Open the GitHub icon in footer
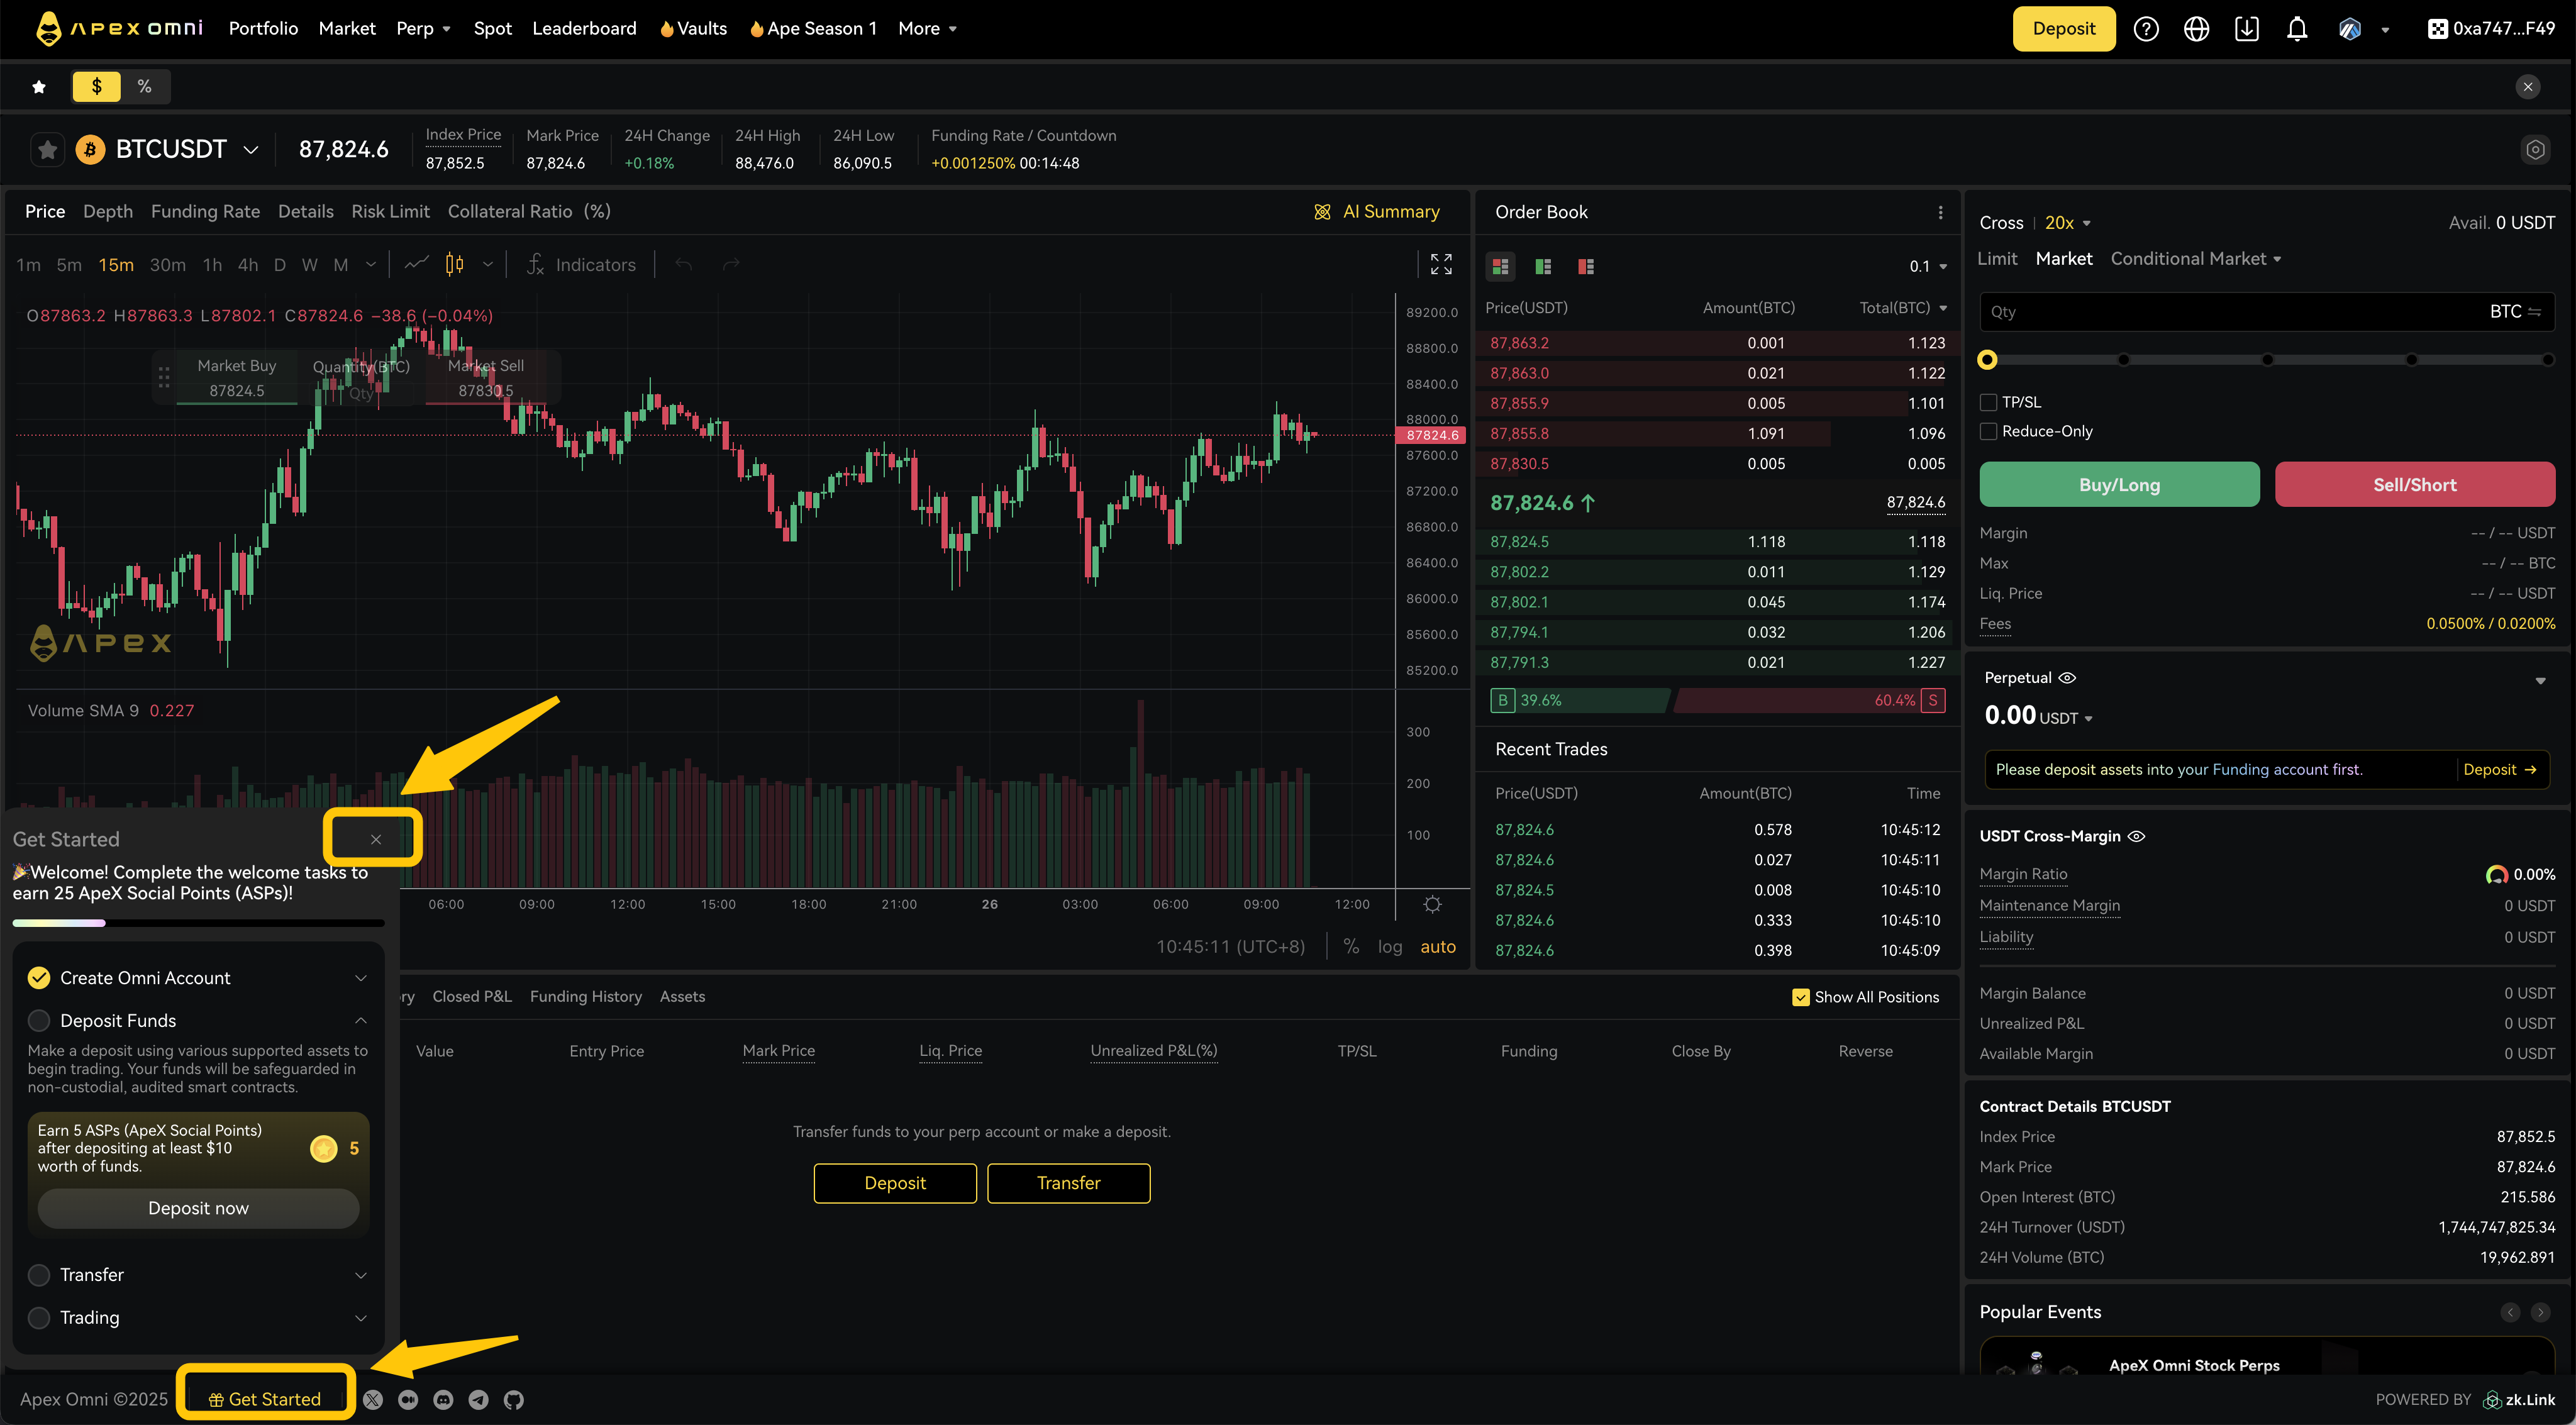Viewport: 2576px width, 1425px height. [513, 1399]
